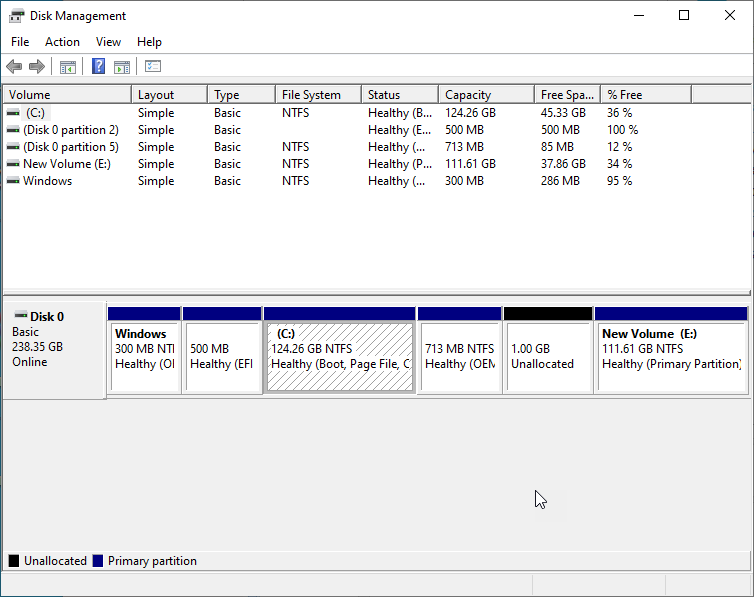
Task: Open the View menu
Action: point(108,42)
